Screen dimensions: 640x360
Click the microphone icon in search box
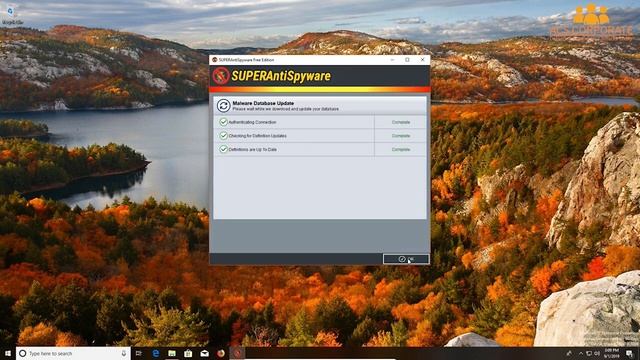tap(124, 353)
